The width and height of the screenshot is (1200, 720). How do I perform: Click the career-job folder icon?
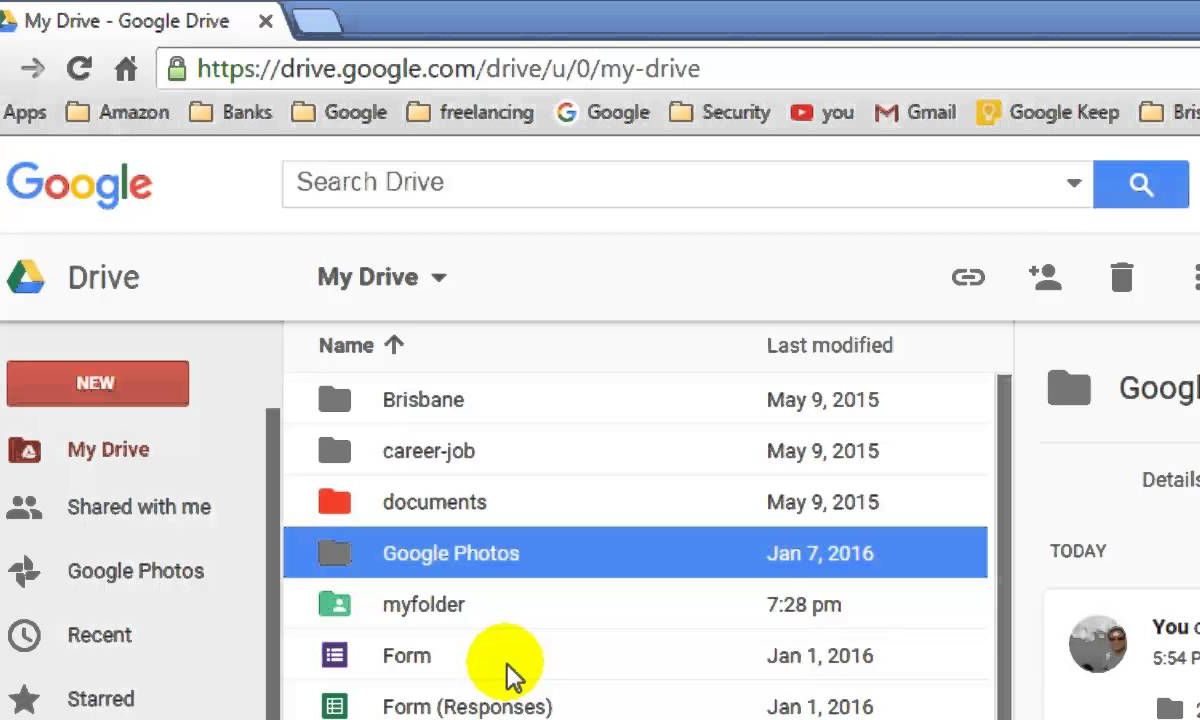[x=335, y=451]
